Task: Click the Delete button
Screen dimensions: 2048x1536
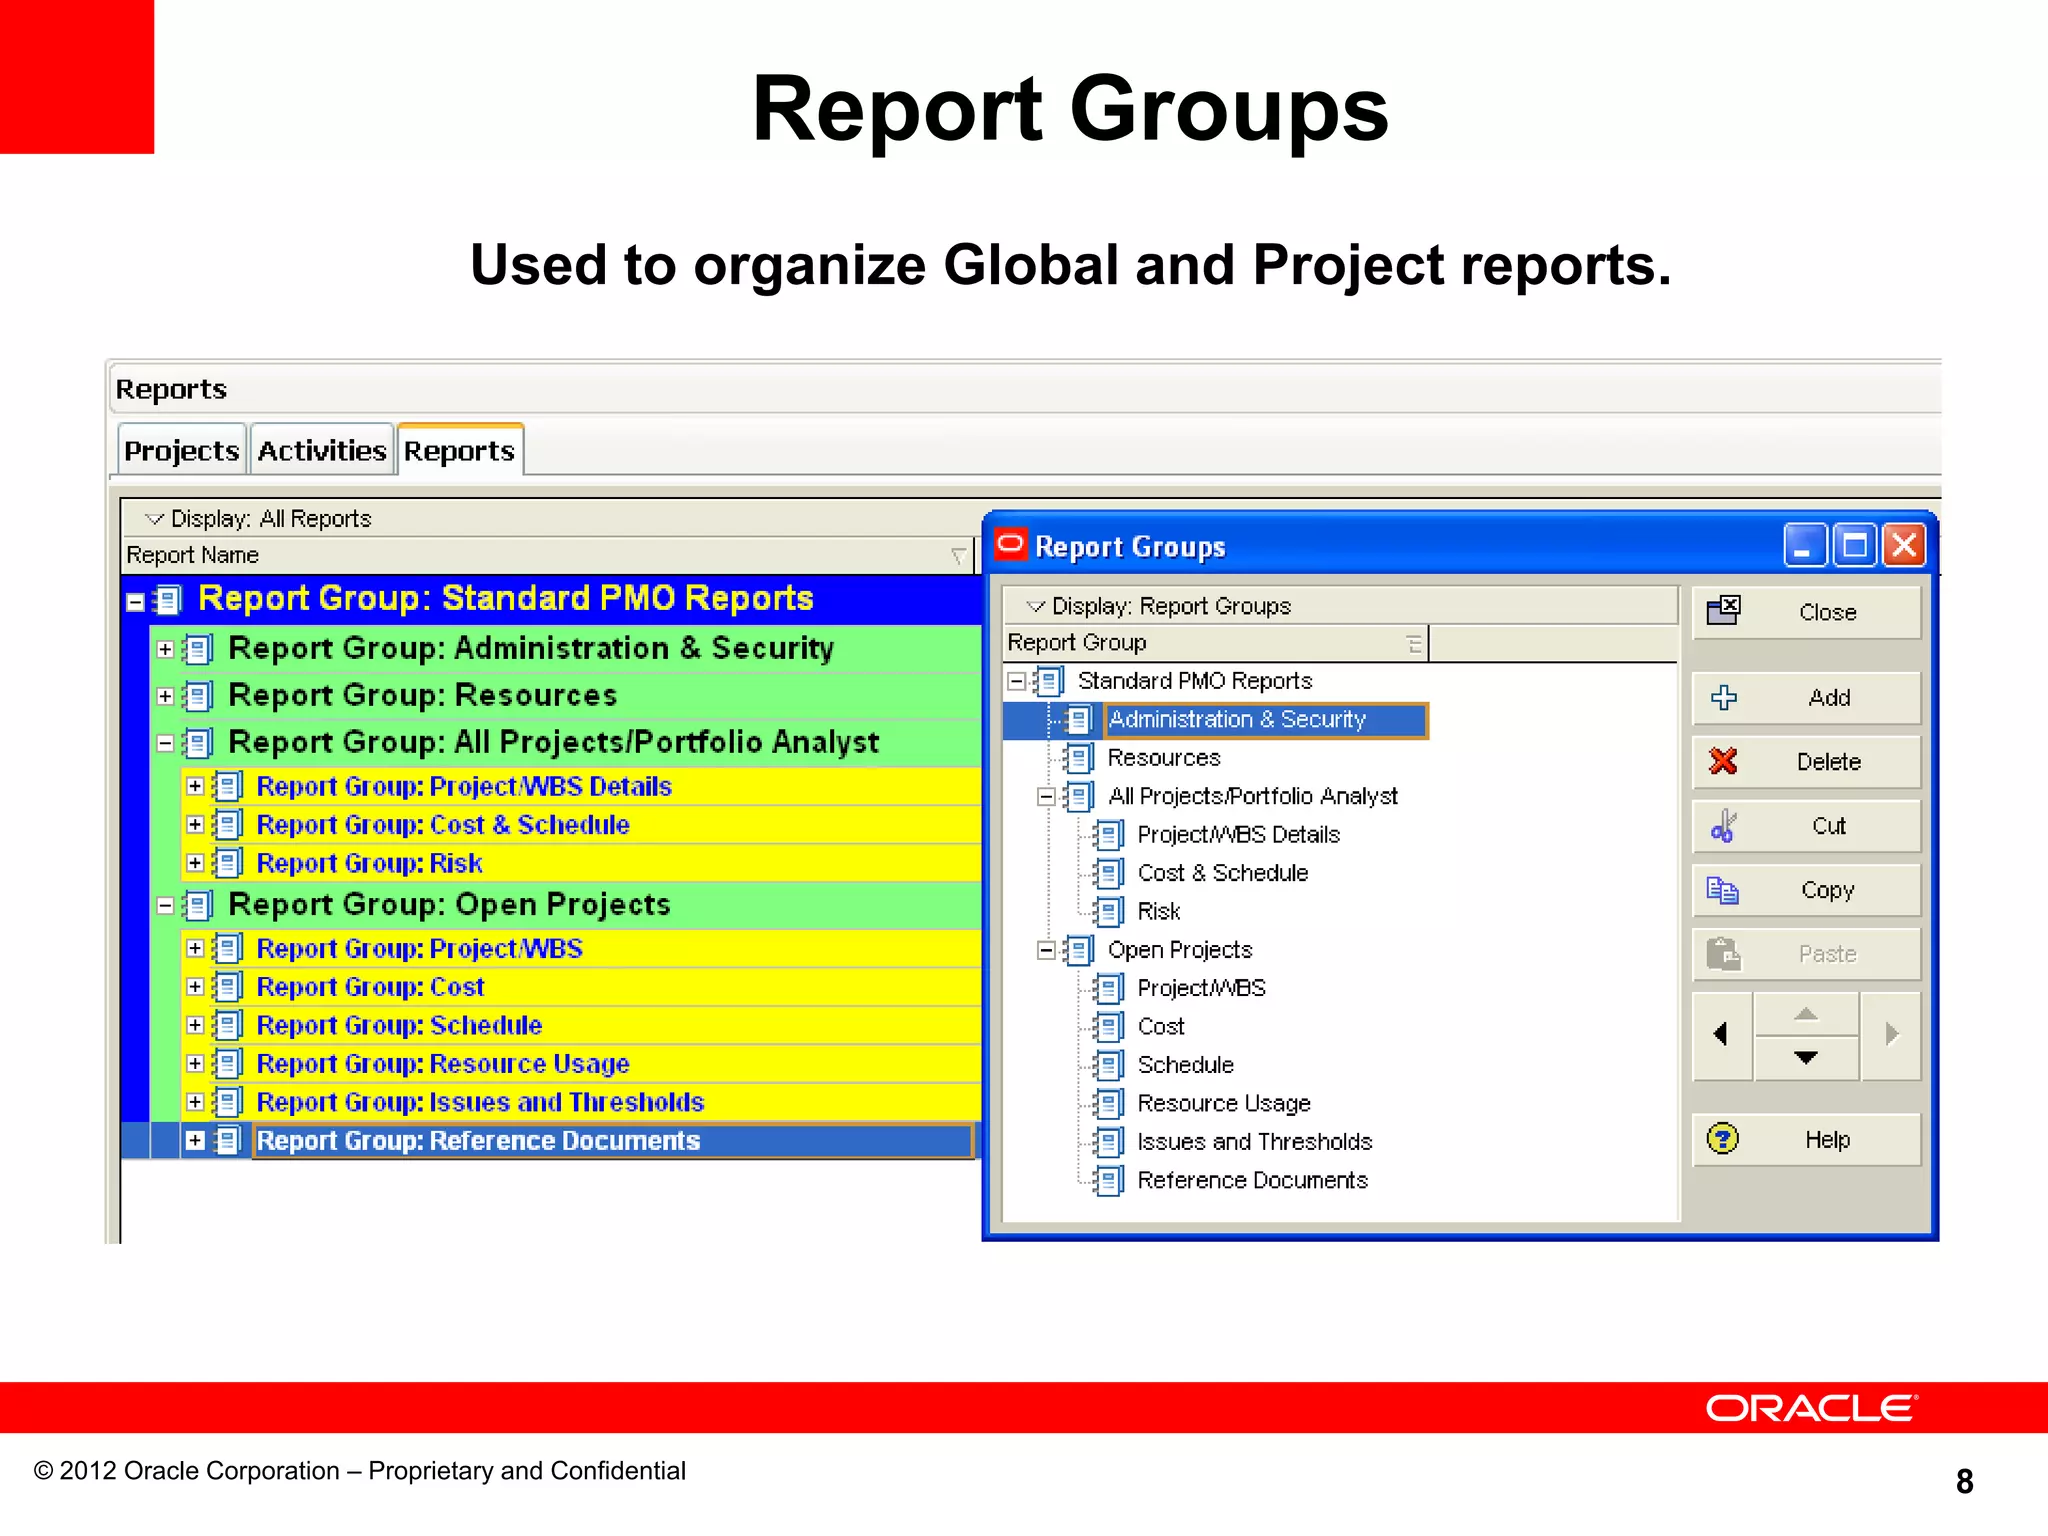Action: (1806, 762)
